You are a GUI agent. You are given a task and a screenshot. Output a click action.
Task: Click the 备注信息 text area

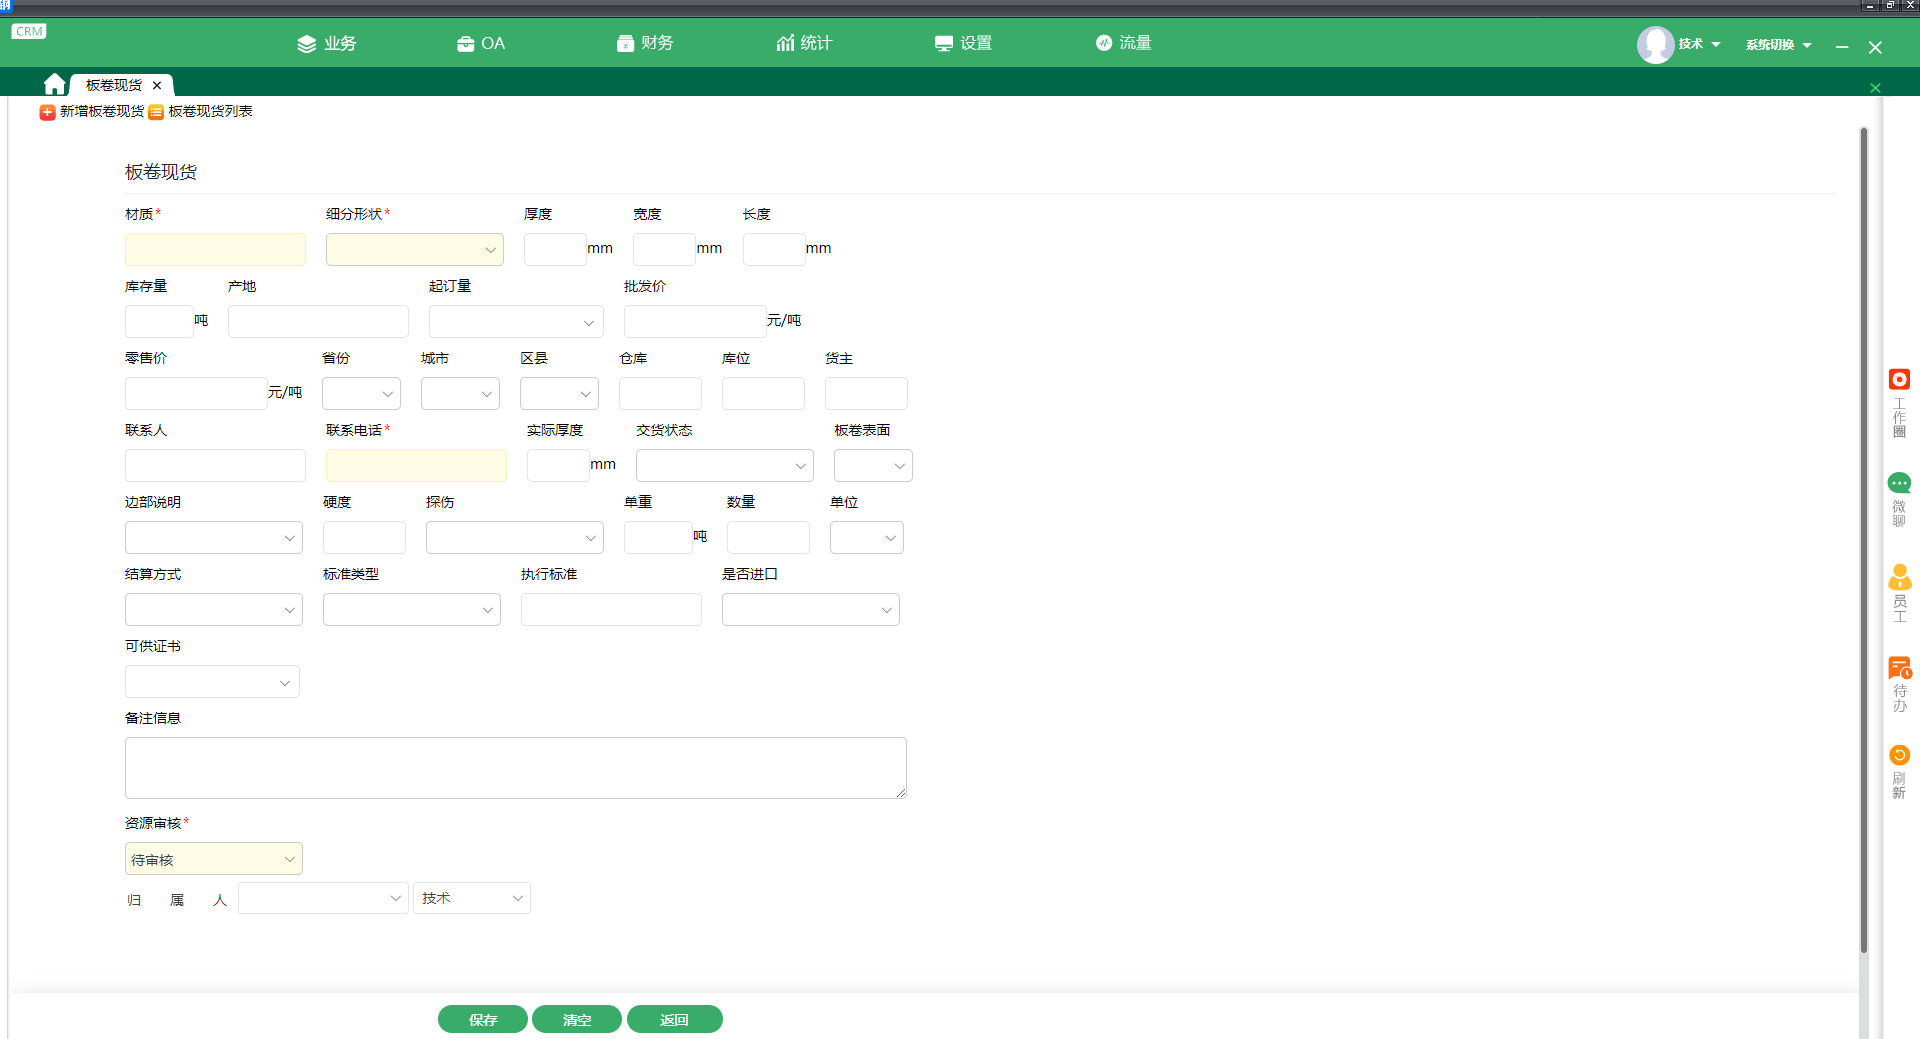tap(515, 767)
